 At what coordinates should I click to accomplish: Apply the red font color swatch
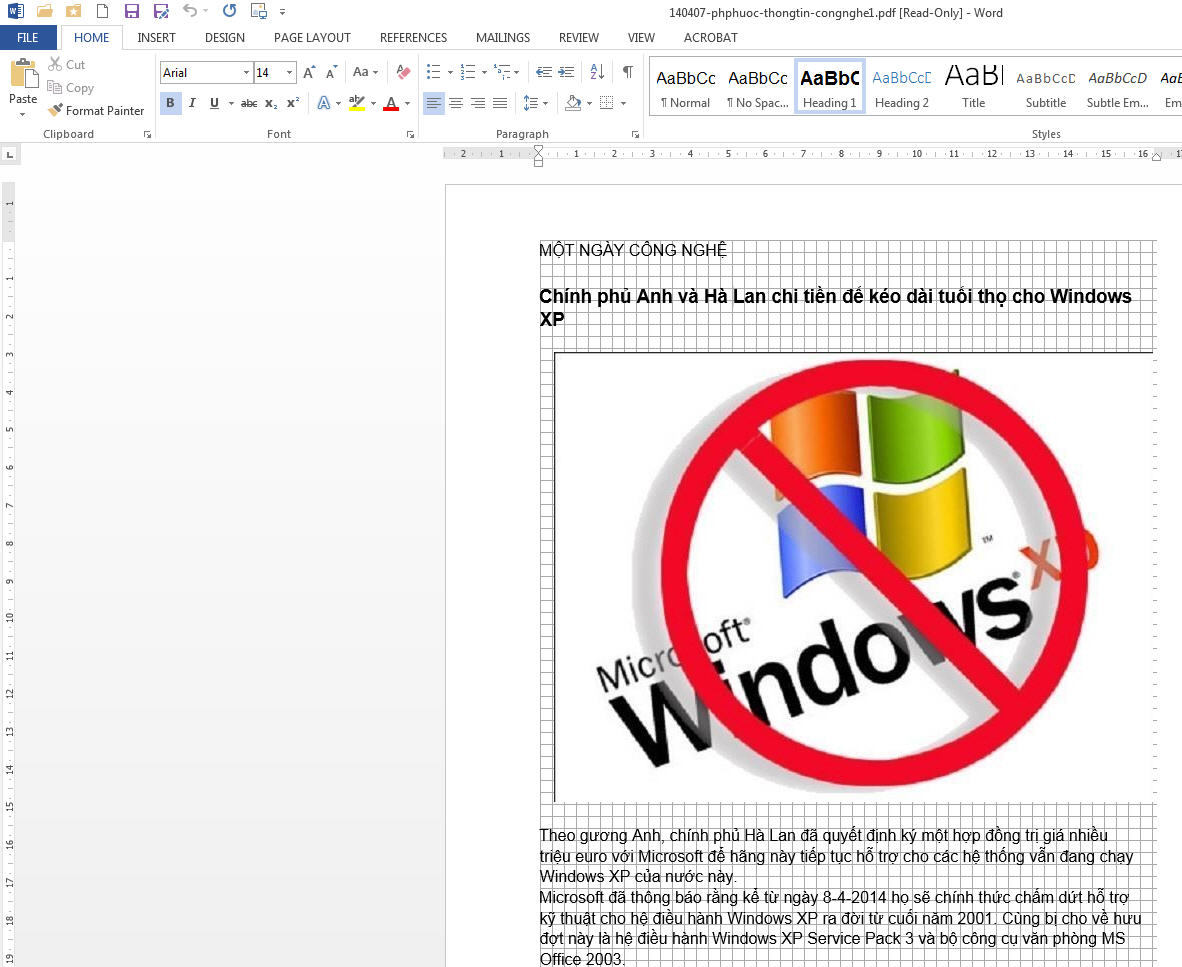click(x=390, y=103)
